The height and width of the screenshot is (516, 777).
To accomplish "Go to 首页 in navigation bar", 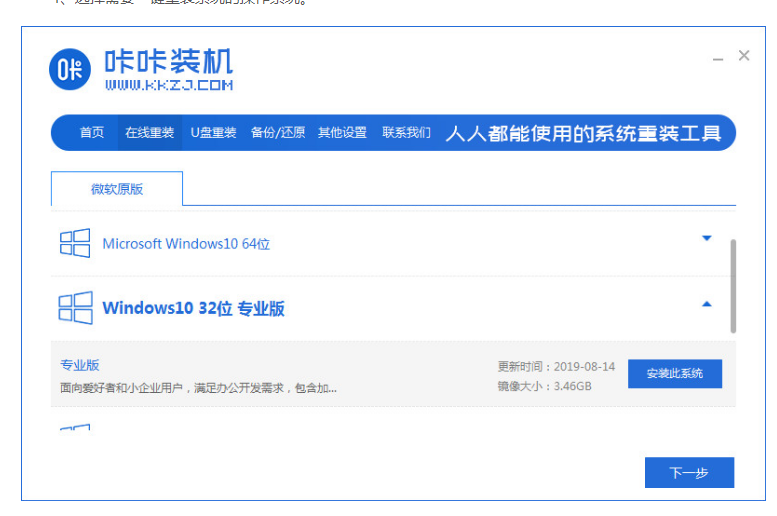I will (x=92, y=133).
